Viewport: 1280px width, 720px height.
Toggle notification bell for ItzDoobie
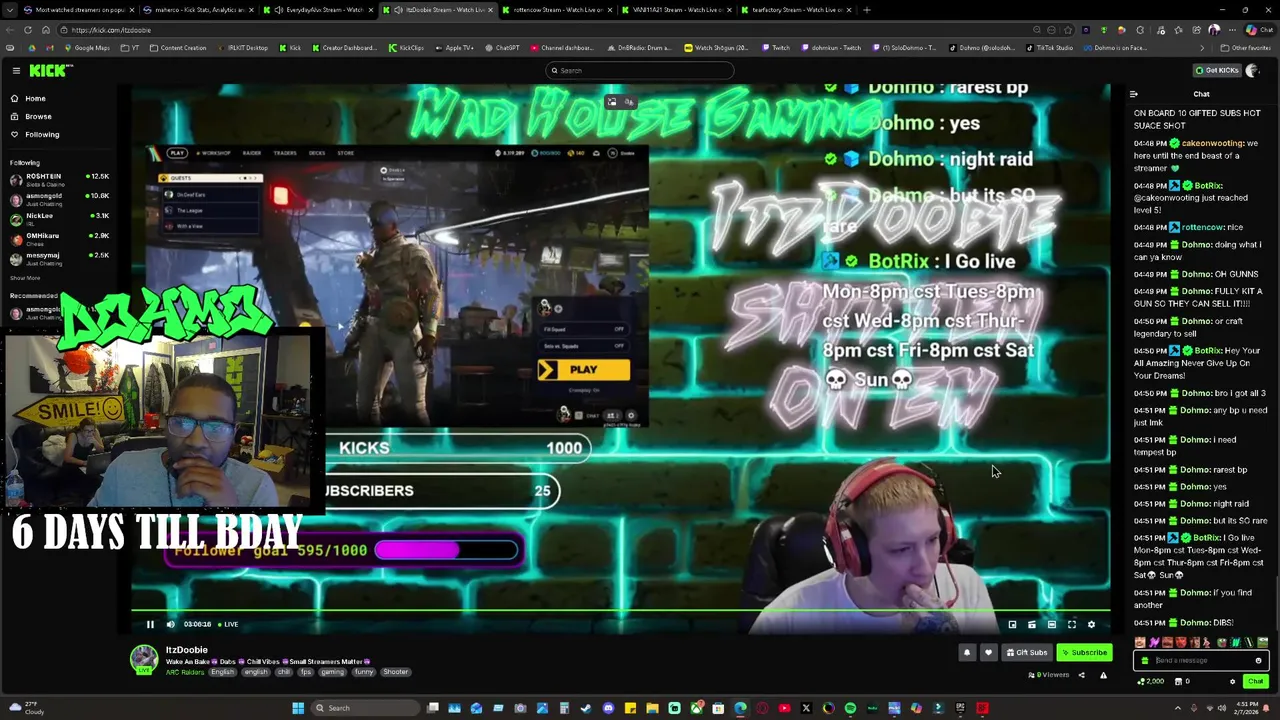[967, 653]
